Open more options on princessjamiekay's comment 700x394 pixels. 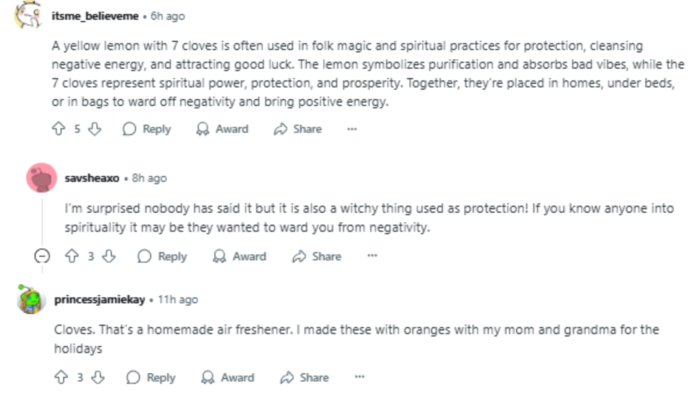pyautogui.click(x=359, y=377)
